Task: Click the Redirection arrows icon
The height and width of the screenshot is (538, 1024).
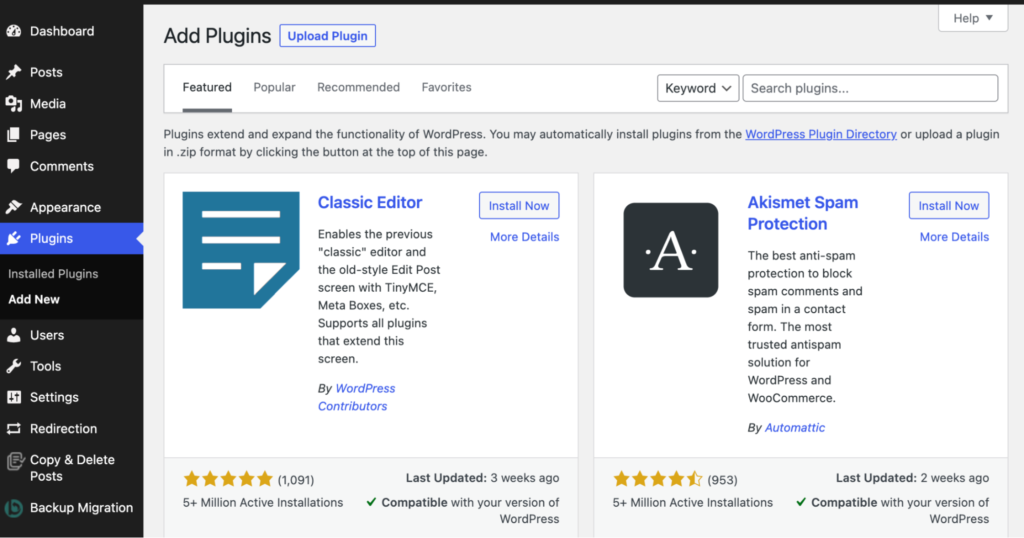Action: pos(14,428)
